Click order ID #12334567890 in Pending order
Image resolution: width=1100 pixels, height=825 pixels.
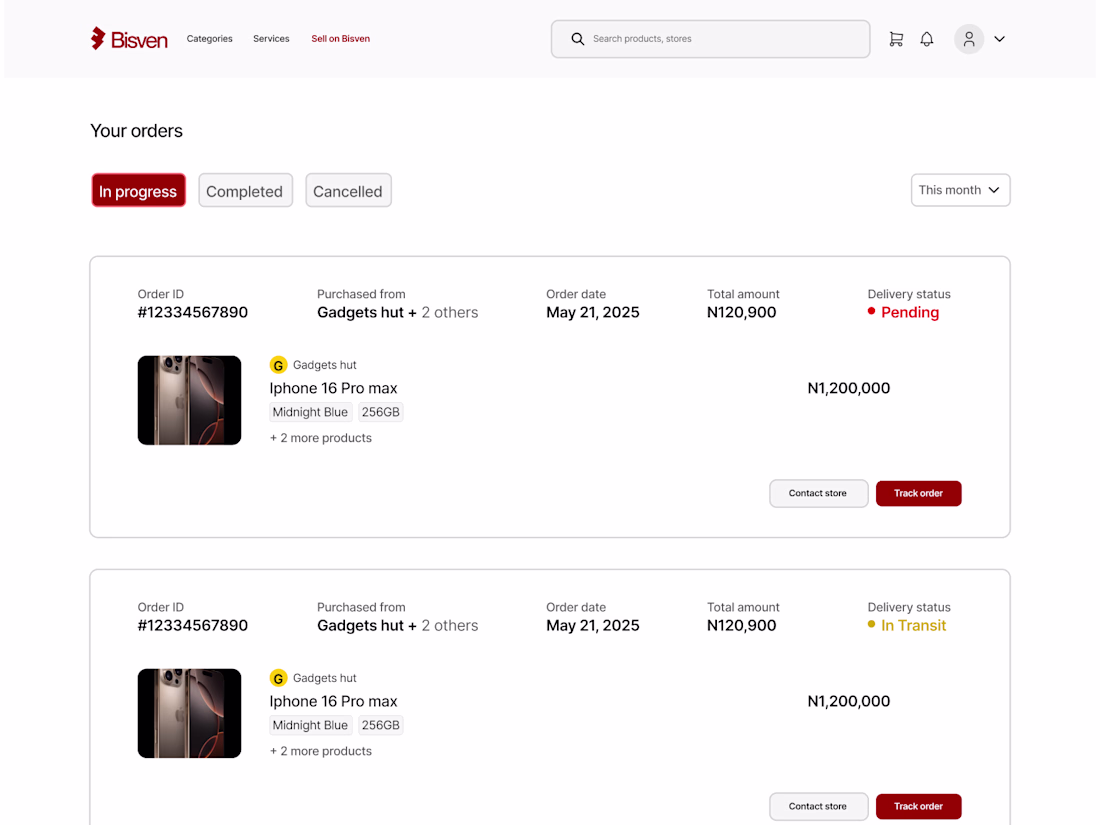(x=192, y=312)
